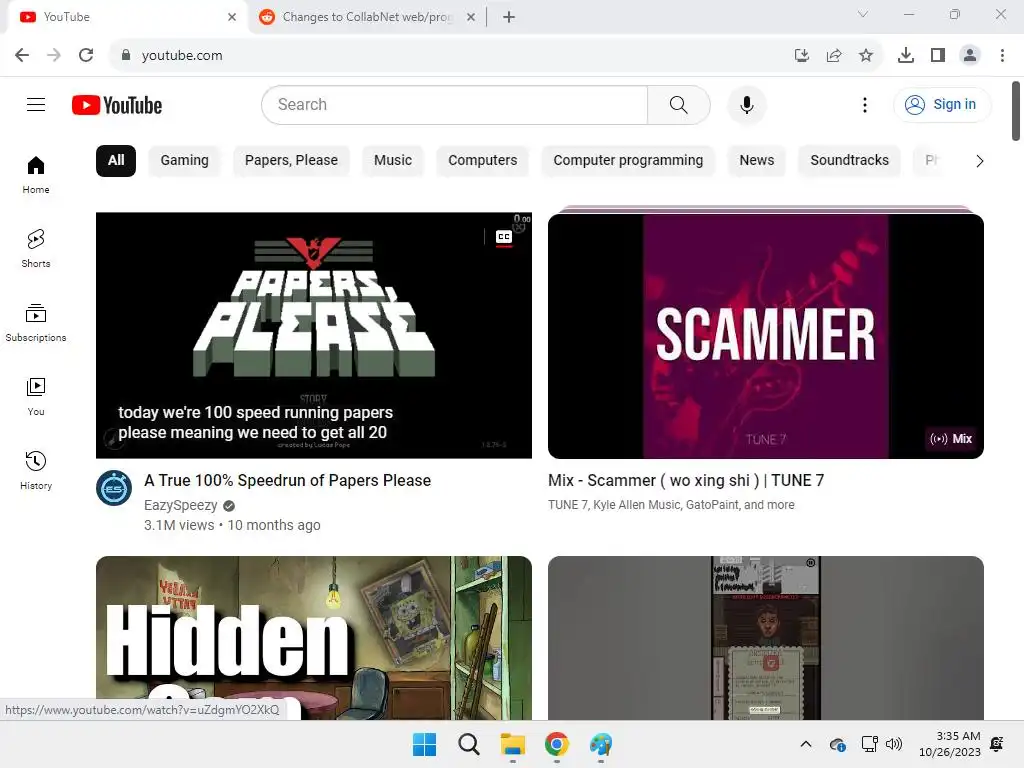Click the Sign in button
Screen dimensions: 1024x768
click(x=942, y=104)
